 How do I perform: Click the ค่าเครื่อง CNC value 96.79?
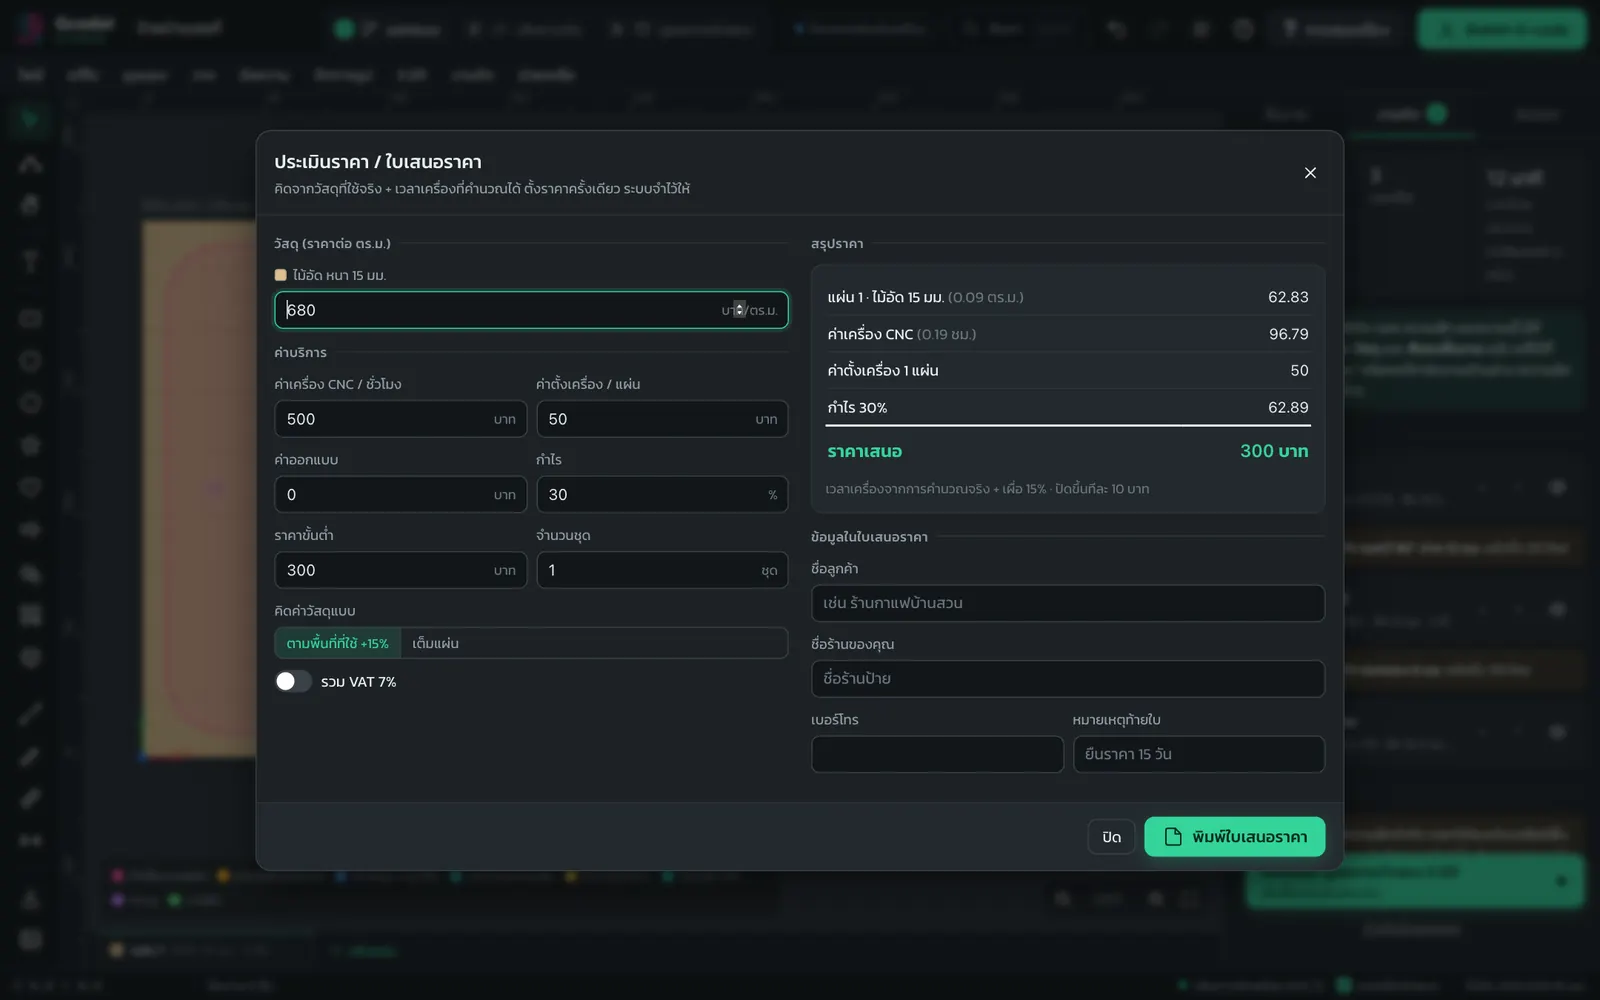click(1288, 334)
